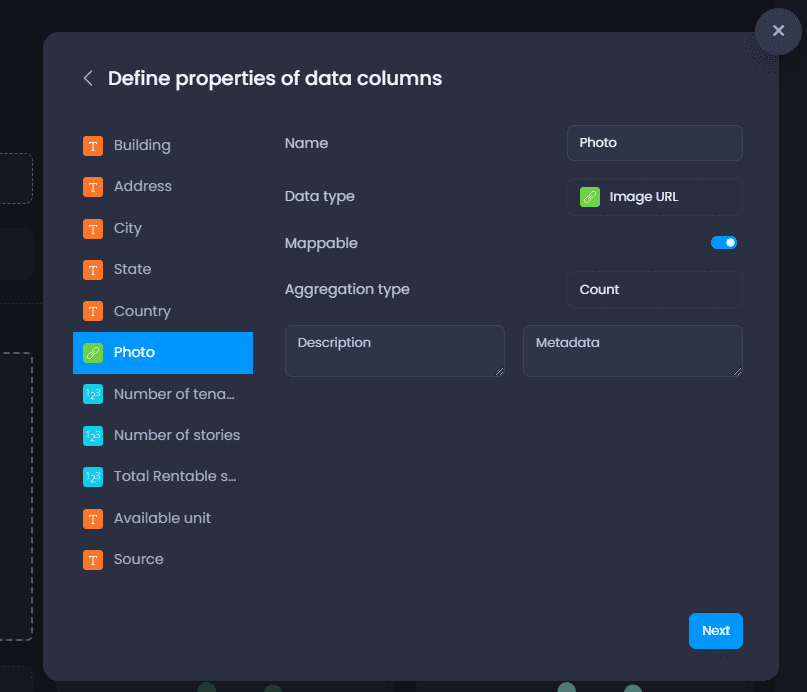Click the text type icon beside Available unit
807x692 pixels.
(x=93, y=519)
